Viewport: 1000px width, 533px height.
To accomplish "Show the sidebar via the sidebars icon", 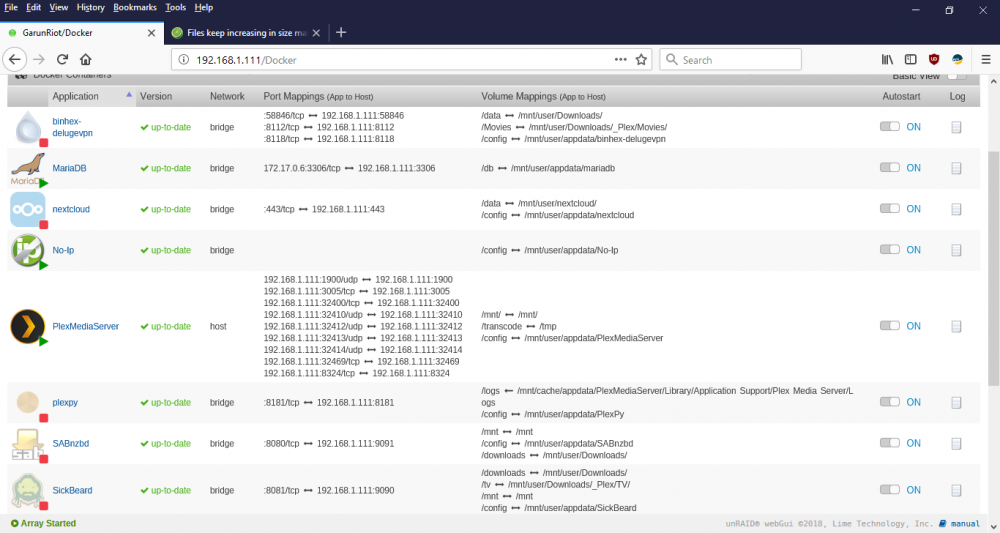I will pyautogui.click(x=911, y=59).
